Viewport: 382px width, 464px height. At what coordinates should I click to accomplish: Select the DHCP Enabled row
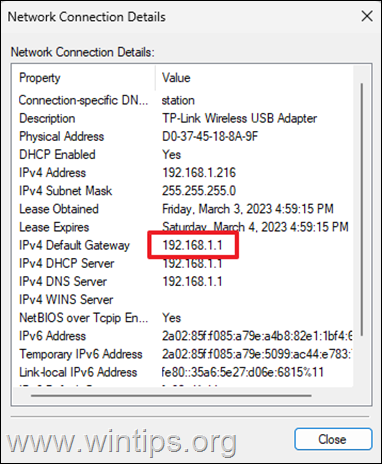click(182, 155)
